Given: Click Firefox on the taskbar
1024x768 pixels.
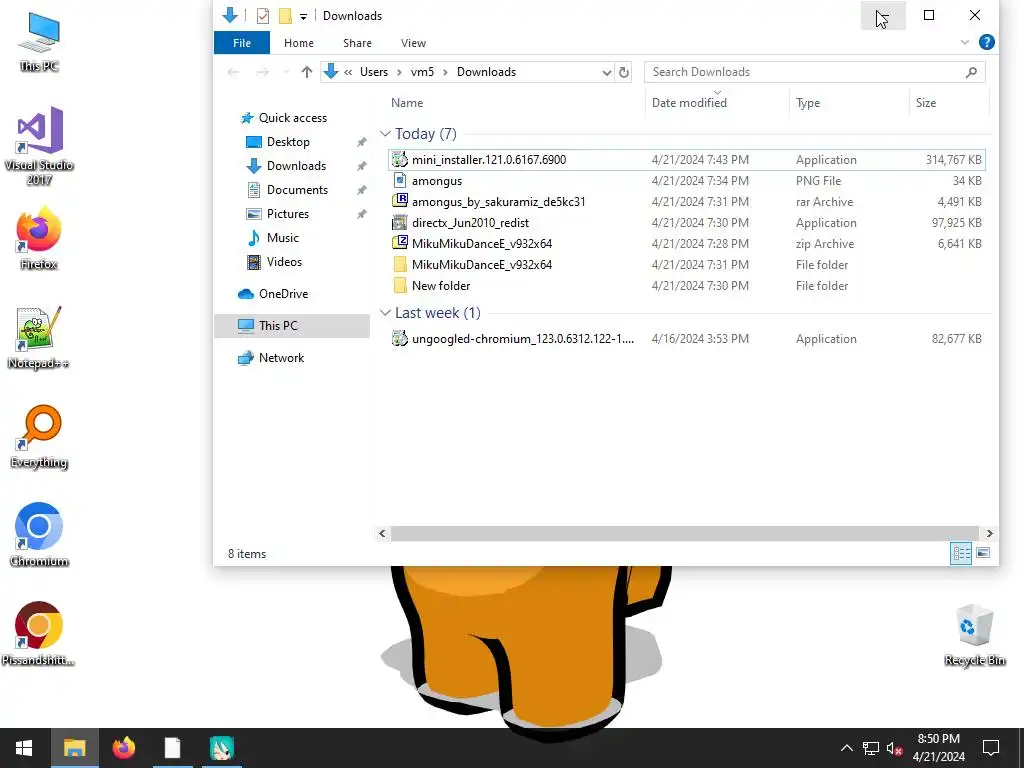Looking at the screenshot, I should [x=123, y=748].
